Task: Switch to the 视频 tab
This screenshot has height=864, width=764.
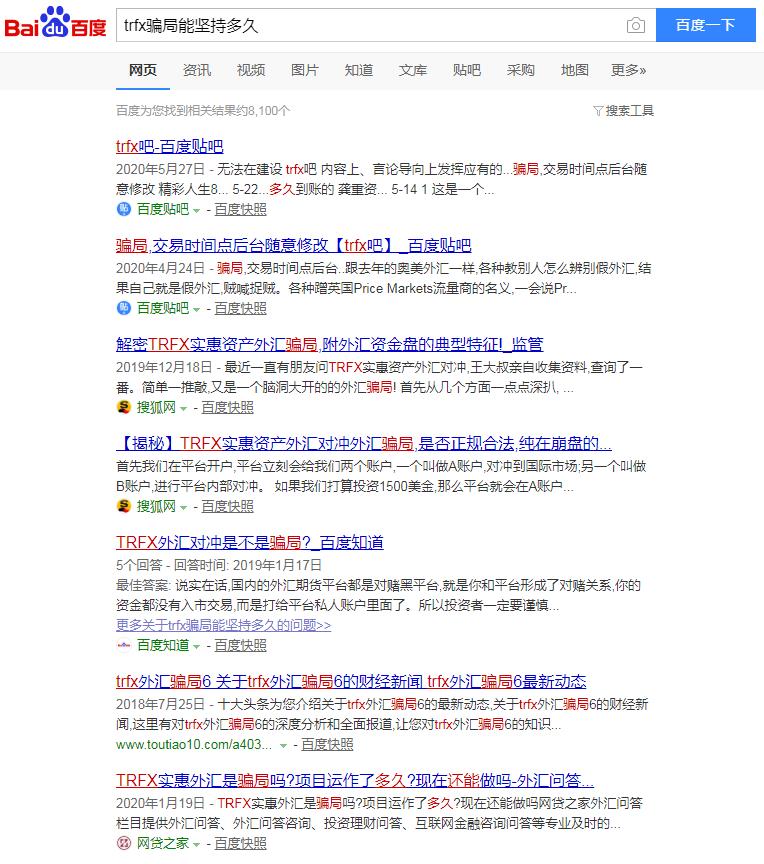Action: tap(251, 70)
